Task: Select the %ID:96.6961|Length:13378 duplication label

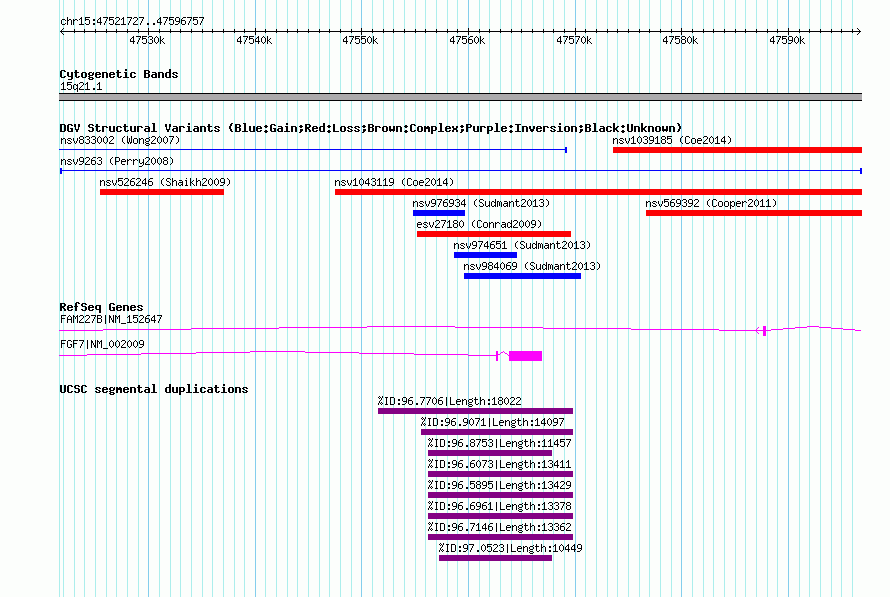Action: (499, 506)
